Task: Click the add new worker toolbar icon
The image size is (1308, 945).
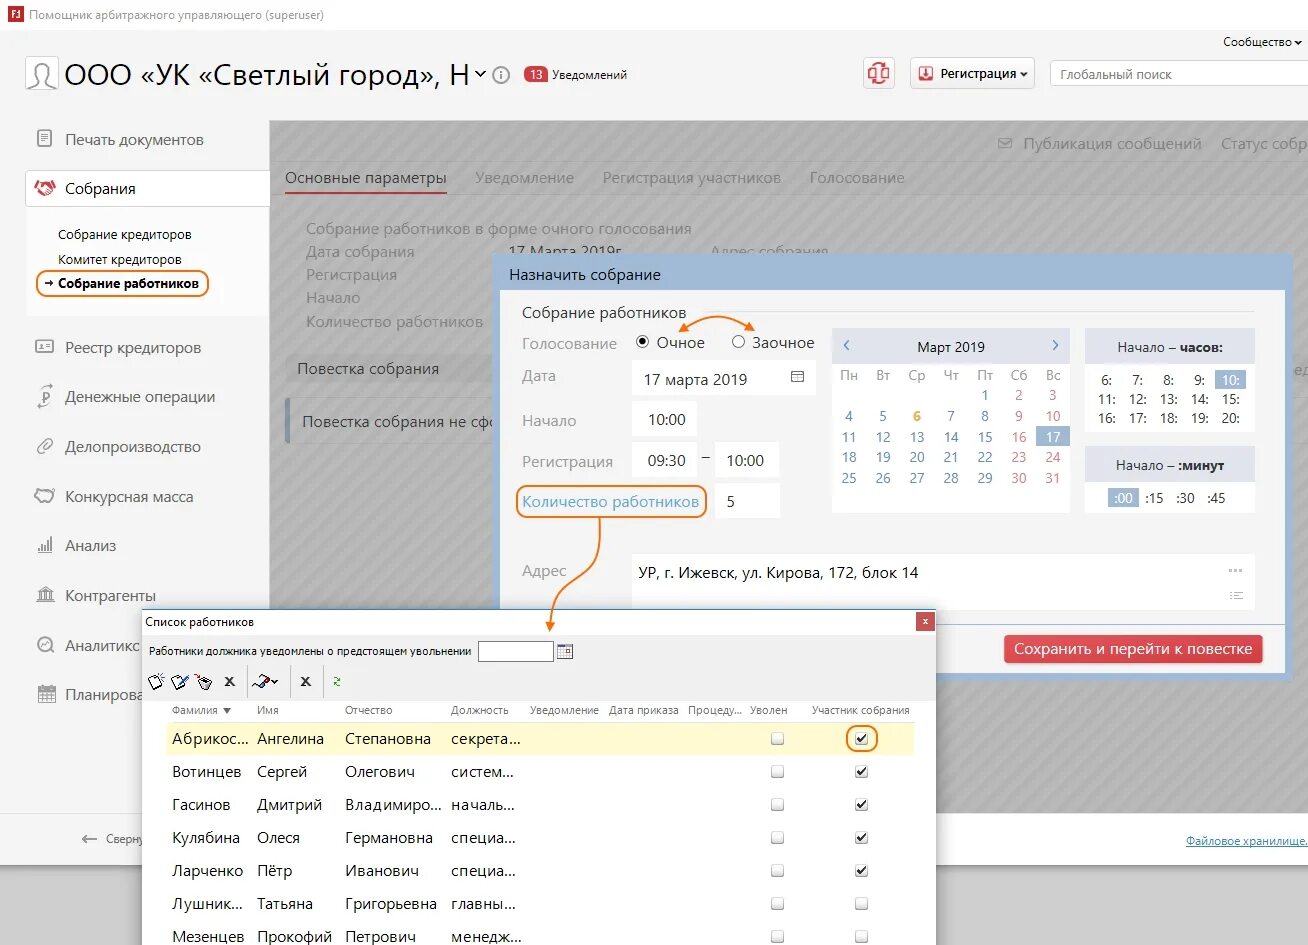Action: [x=156, y=681]
